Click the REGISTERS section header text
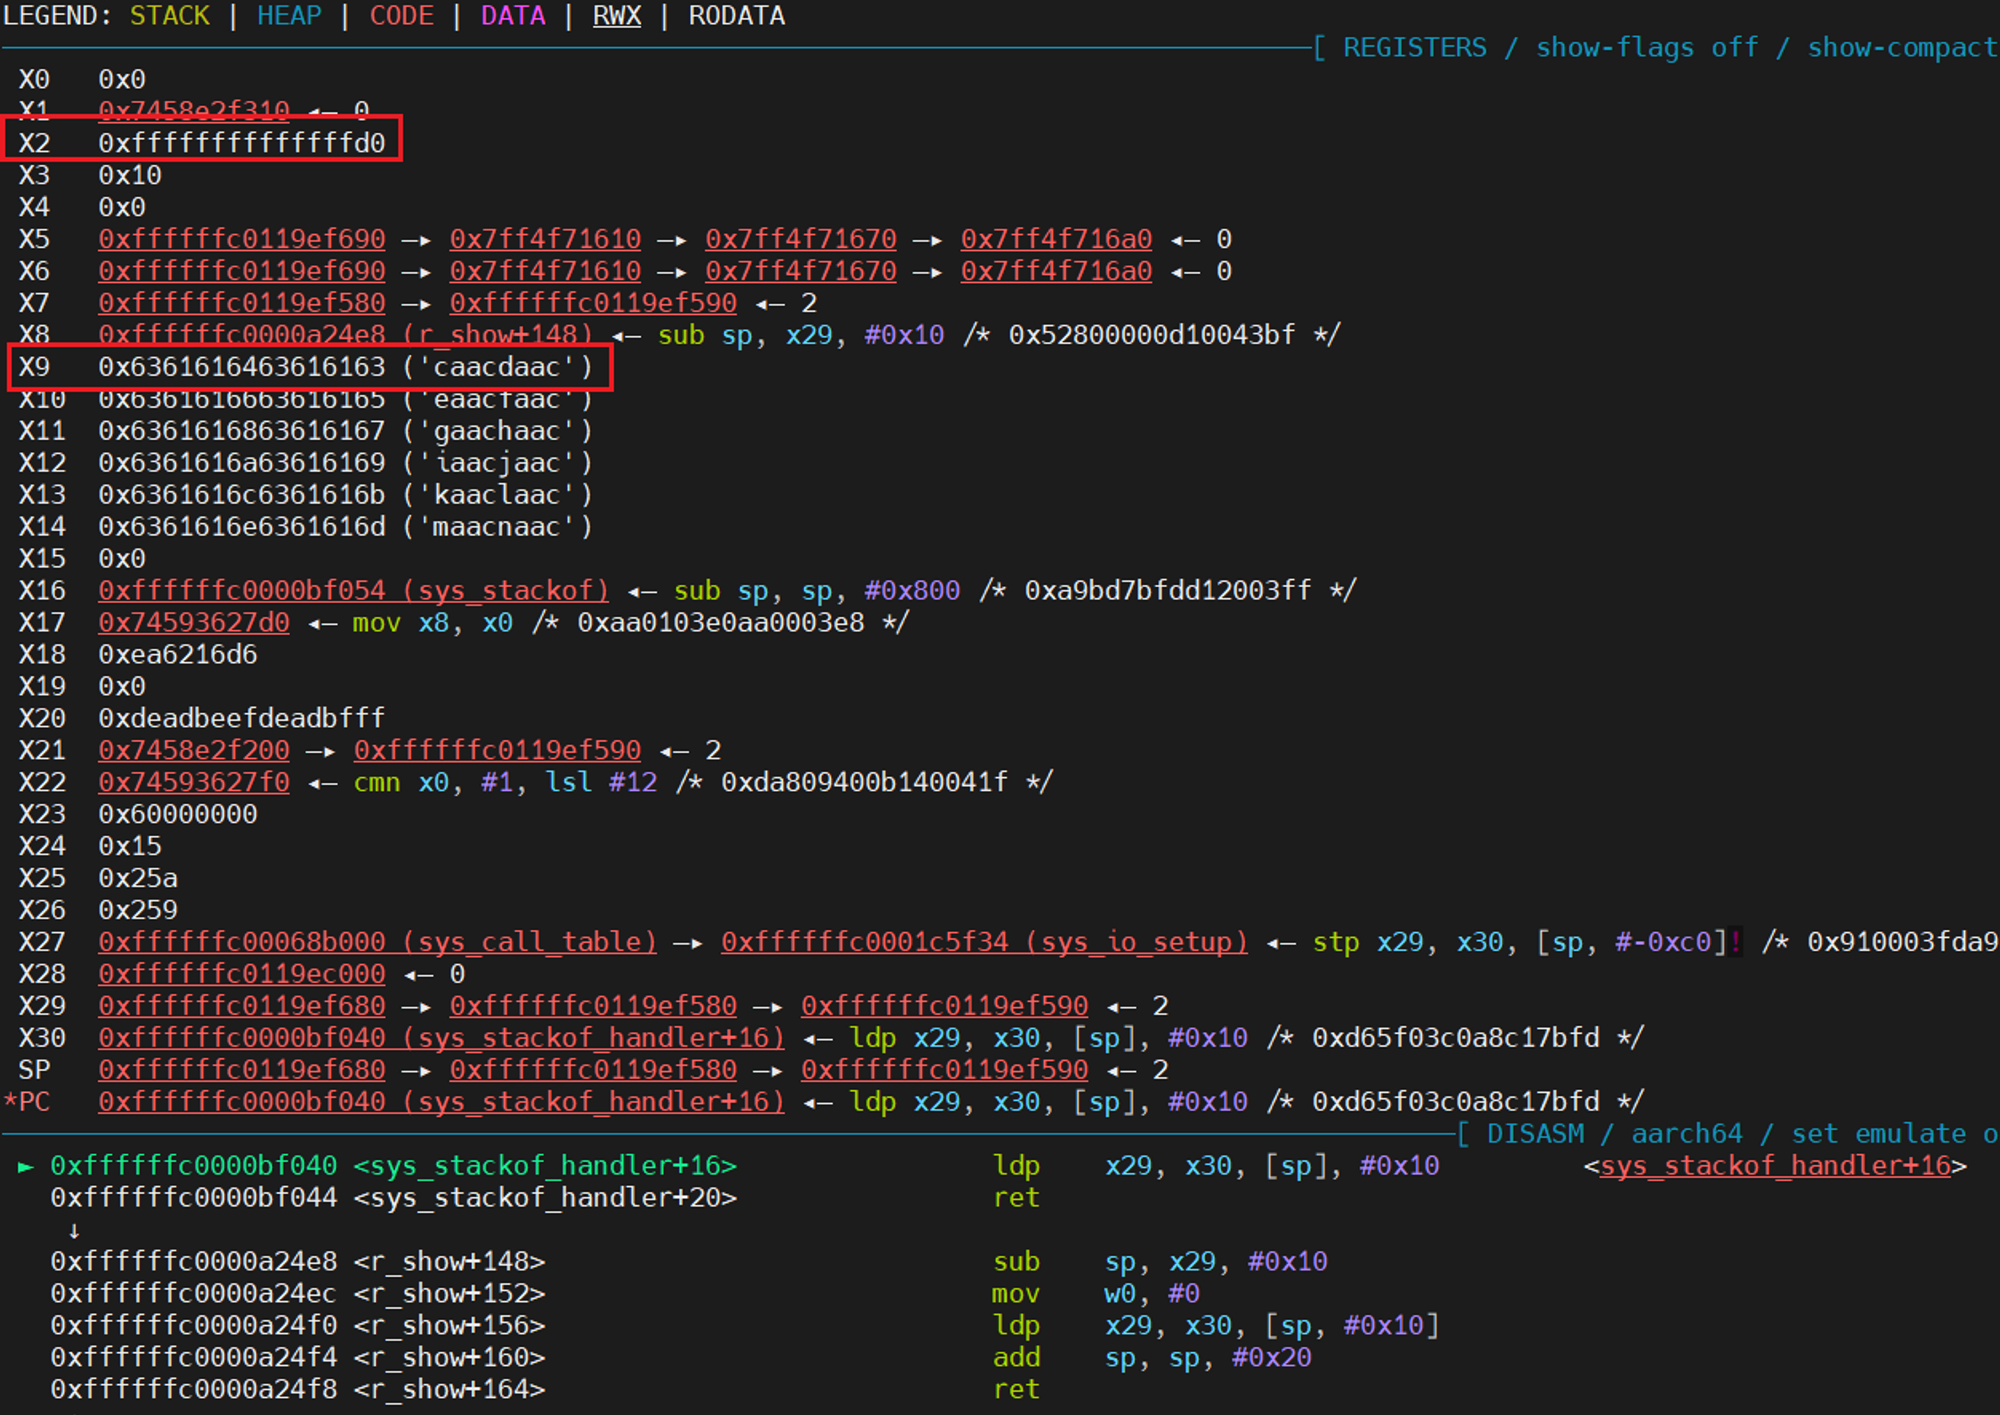The width and height of the screenshot is (2000, 1415). coord(1414,48)
